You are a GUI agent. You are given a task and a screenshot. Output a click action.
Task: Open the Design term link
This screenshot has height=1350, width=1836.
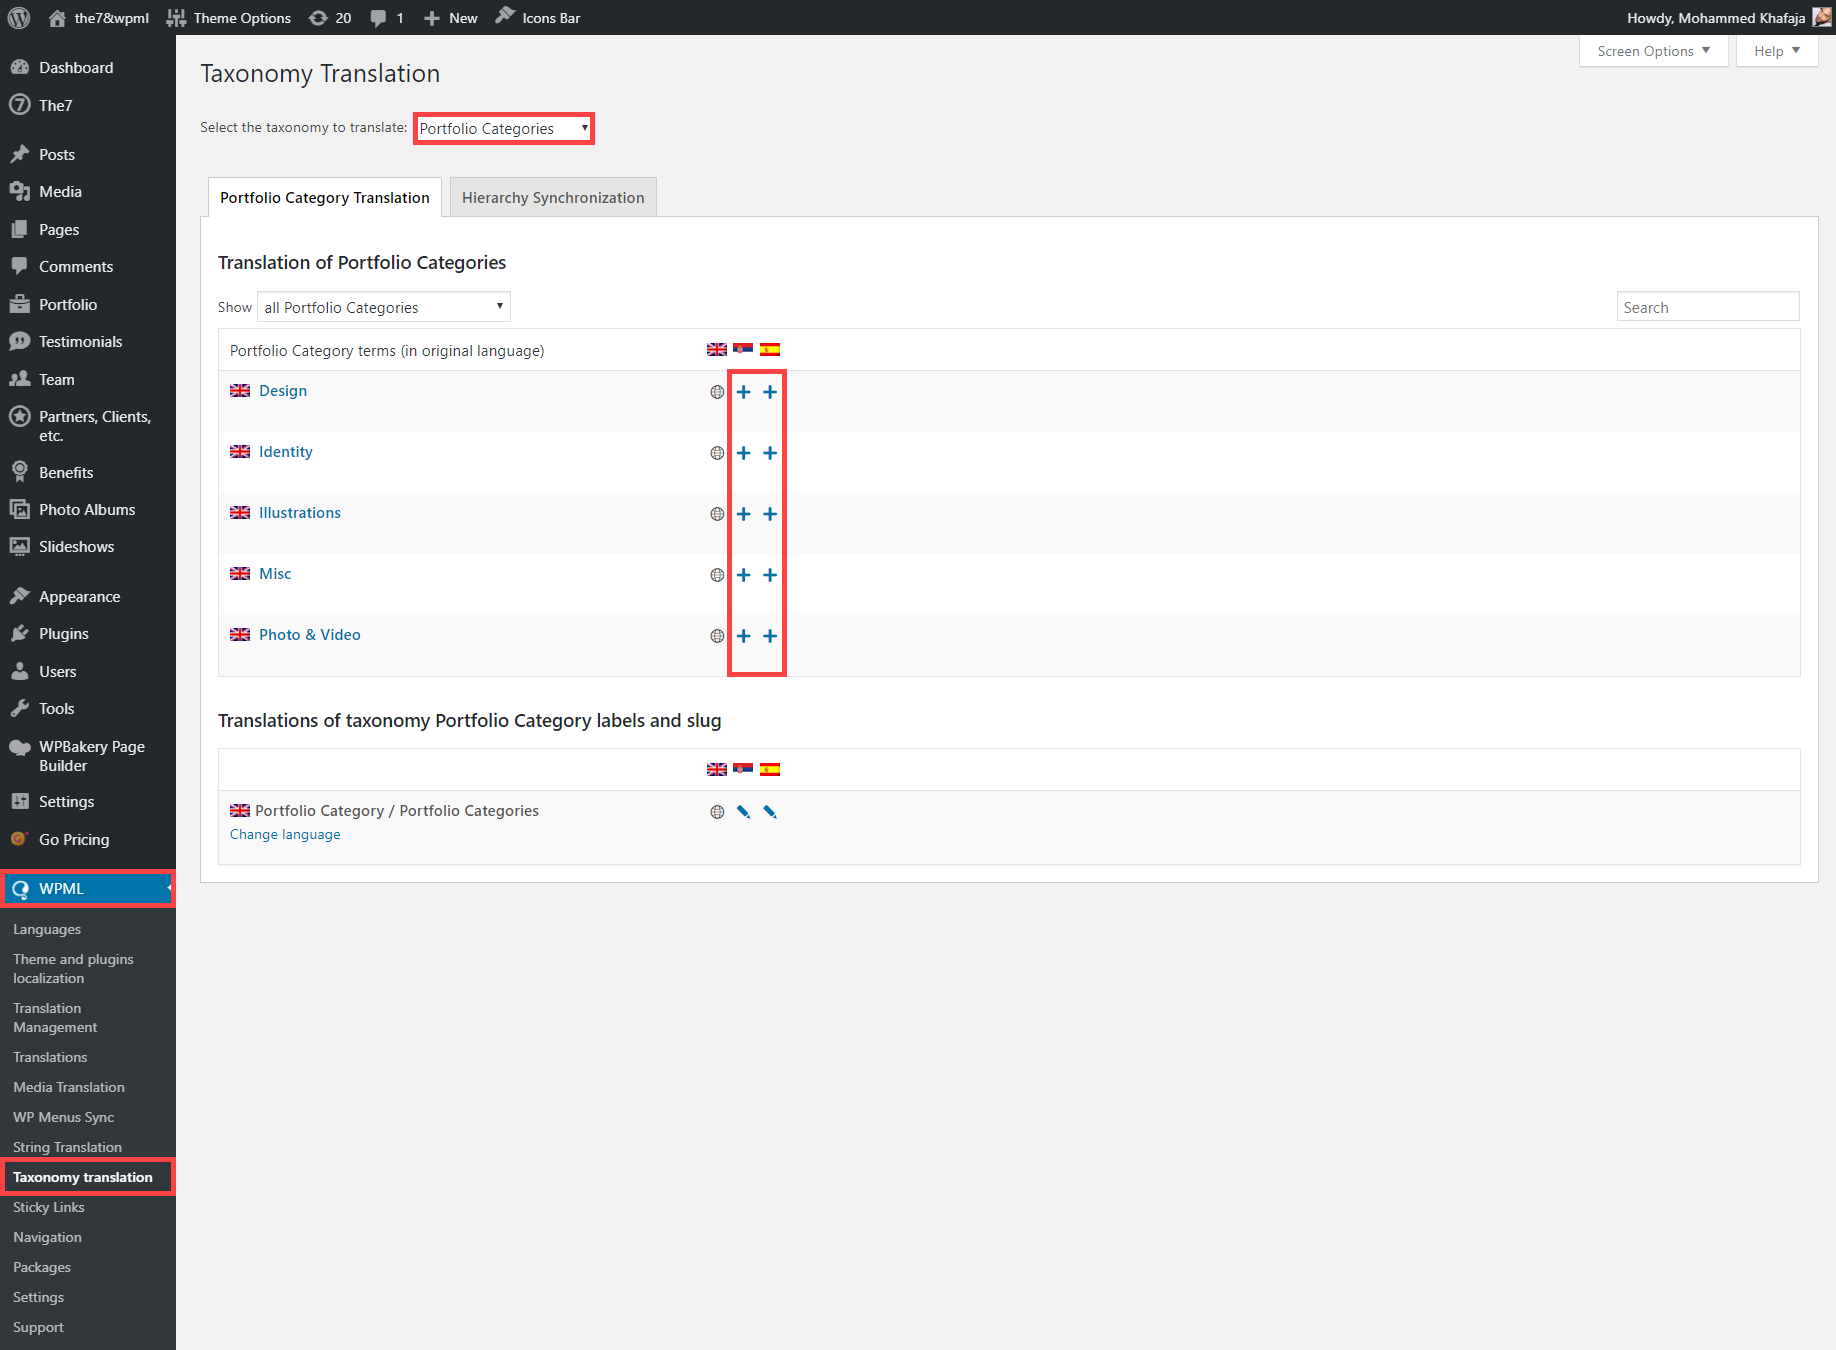click(x=283, y=391)
